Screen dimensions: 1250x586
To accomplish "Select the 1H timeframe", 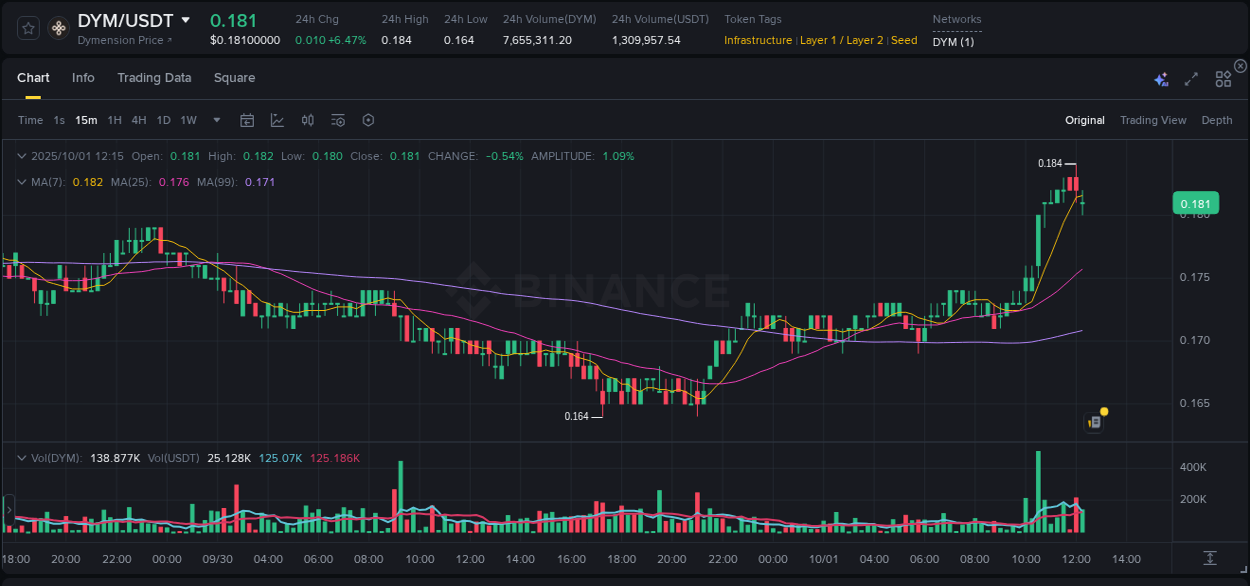I will [114, 120].
